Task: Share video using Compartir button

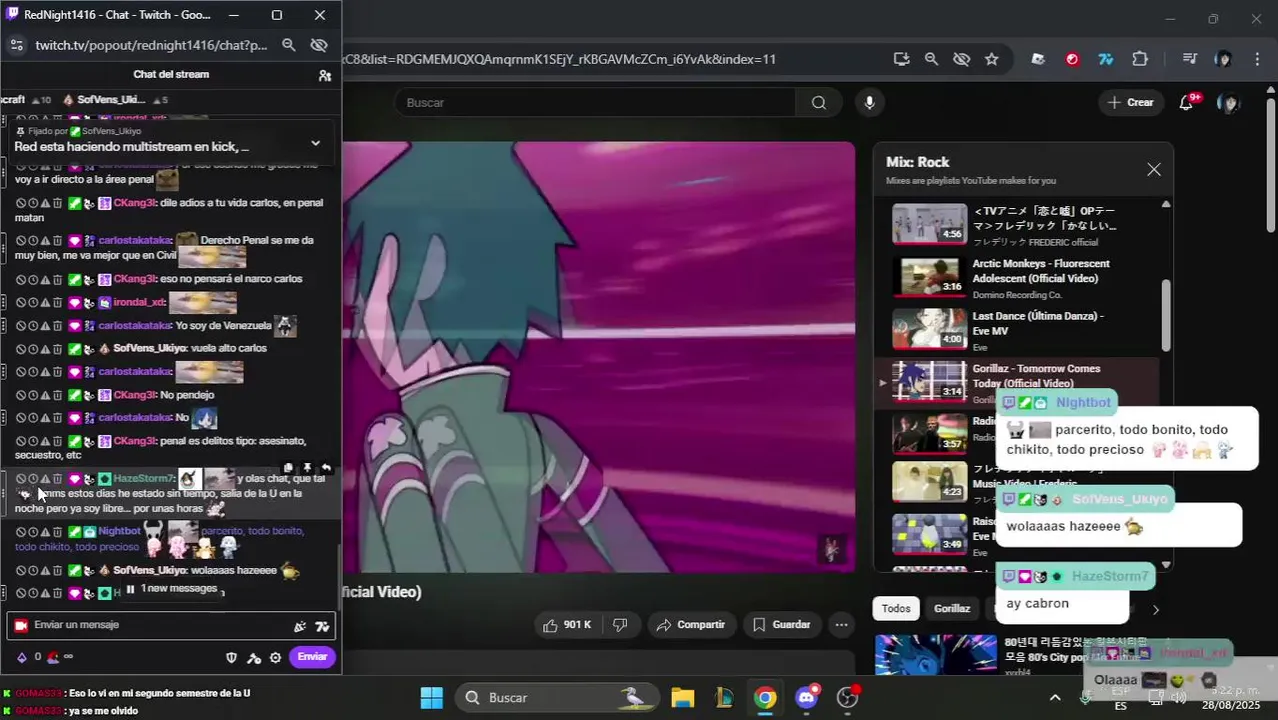Action: point(689,625)
